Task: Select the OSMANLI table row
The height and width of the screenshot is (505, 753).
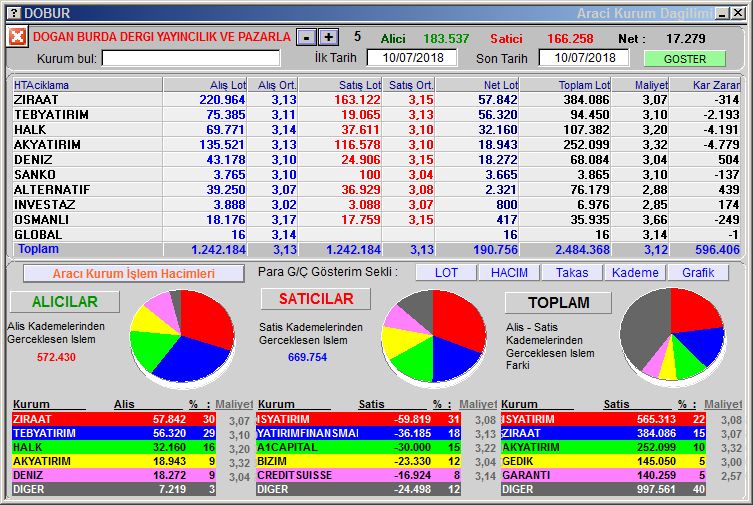Action: pyautogui.click(x=376, y=219)
